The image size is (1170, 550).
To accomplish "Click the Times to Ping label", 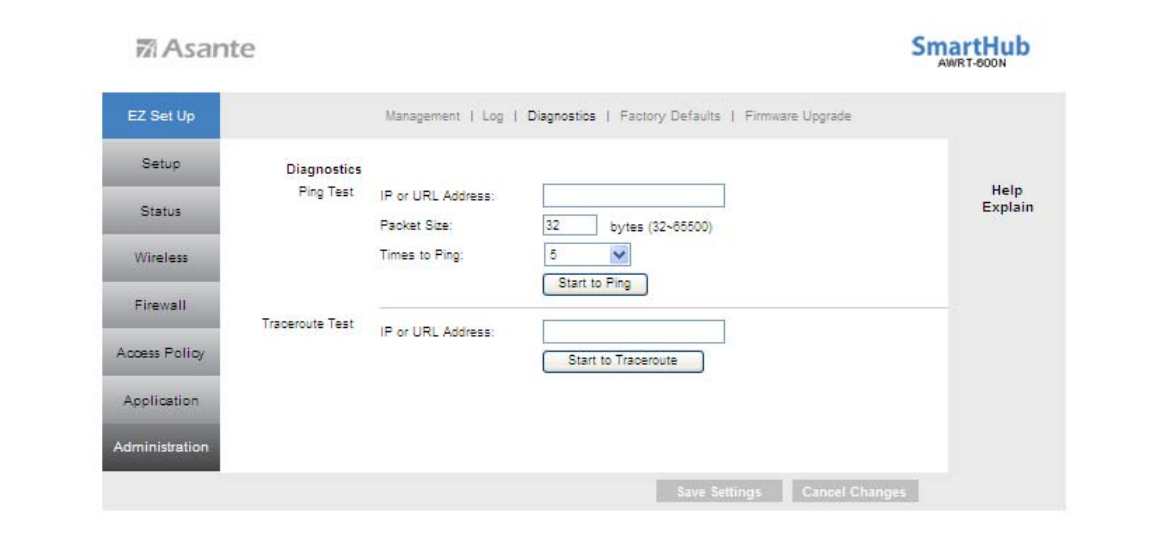I will click(x=422, y=255).
